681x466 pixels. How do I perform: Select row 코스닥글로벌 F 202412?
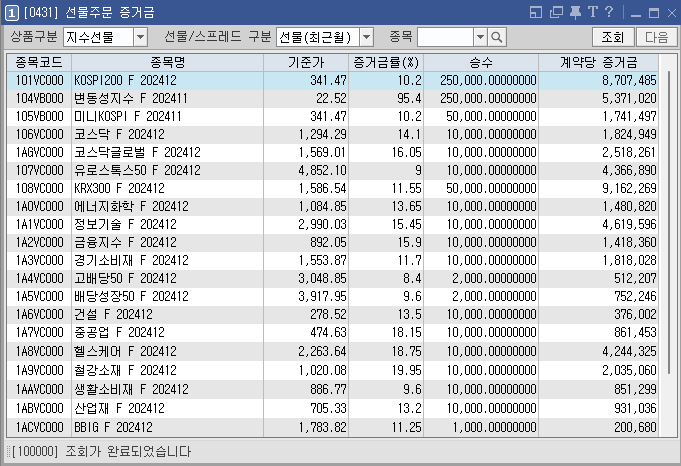333,152
